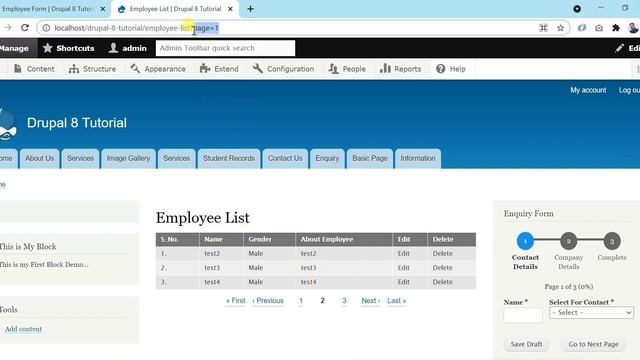Focus the Name field in Enquiry Form

click(x=523, y=315)
